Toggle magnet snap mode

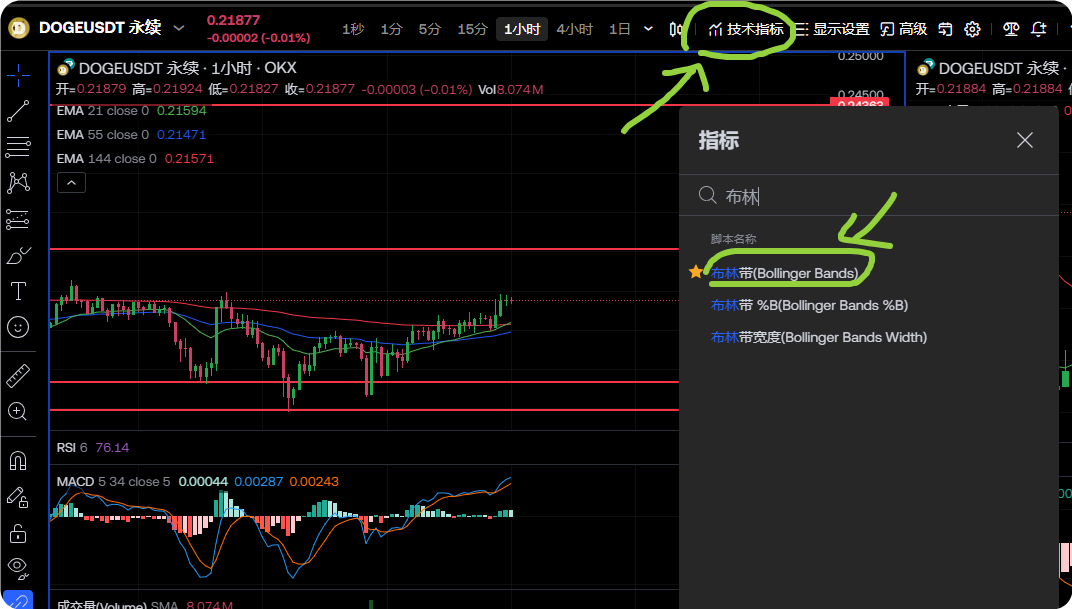[18, 461]
